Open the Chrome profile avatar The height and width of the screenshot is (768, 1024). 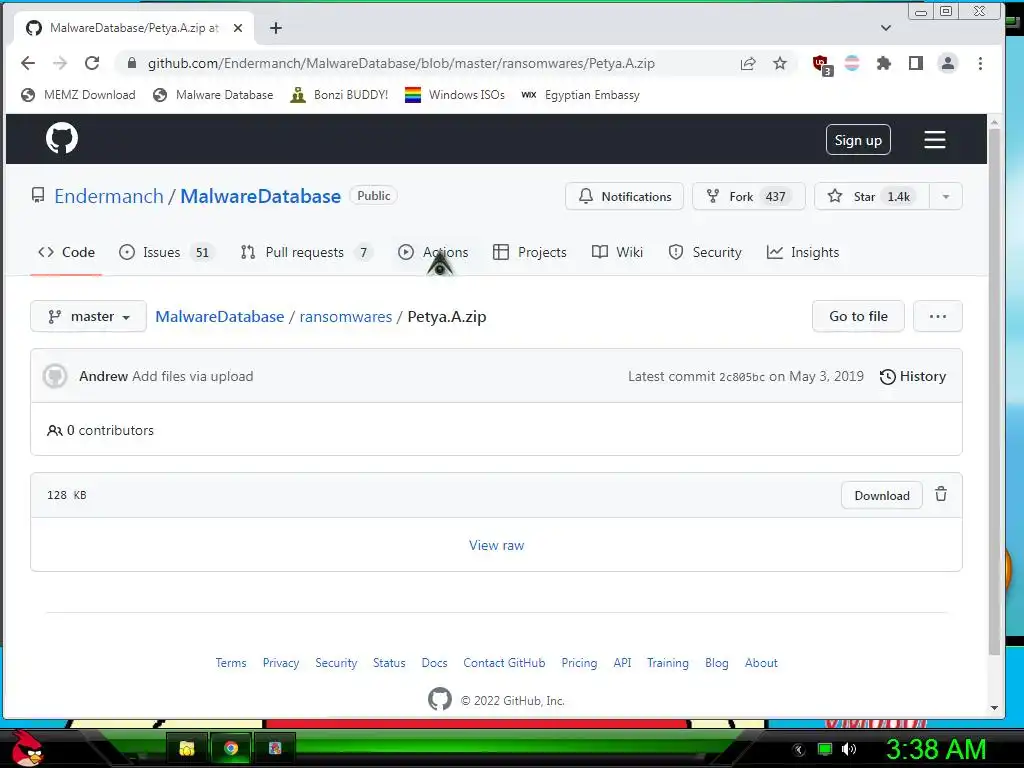[x=948, y=63]
